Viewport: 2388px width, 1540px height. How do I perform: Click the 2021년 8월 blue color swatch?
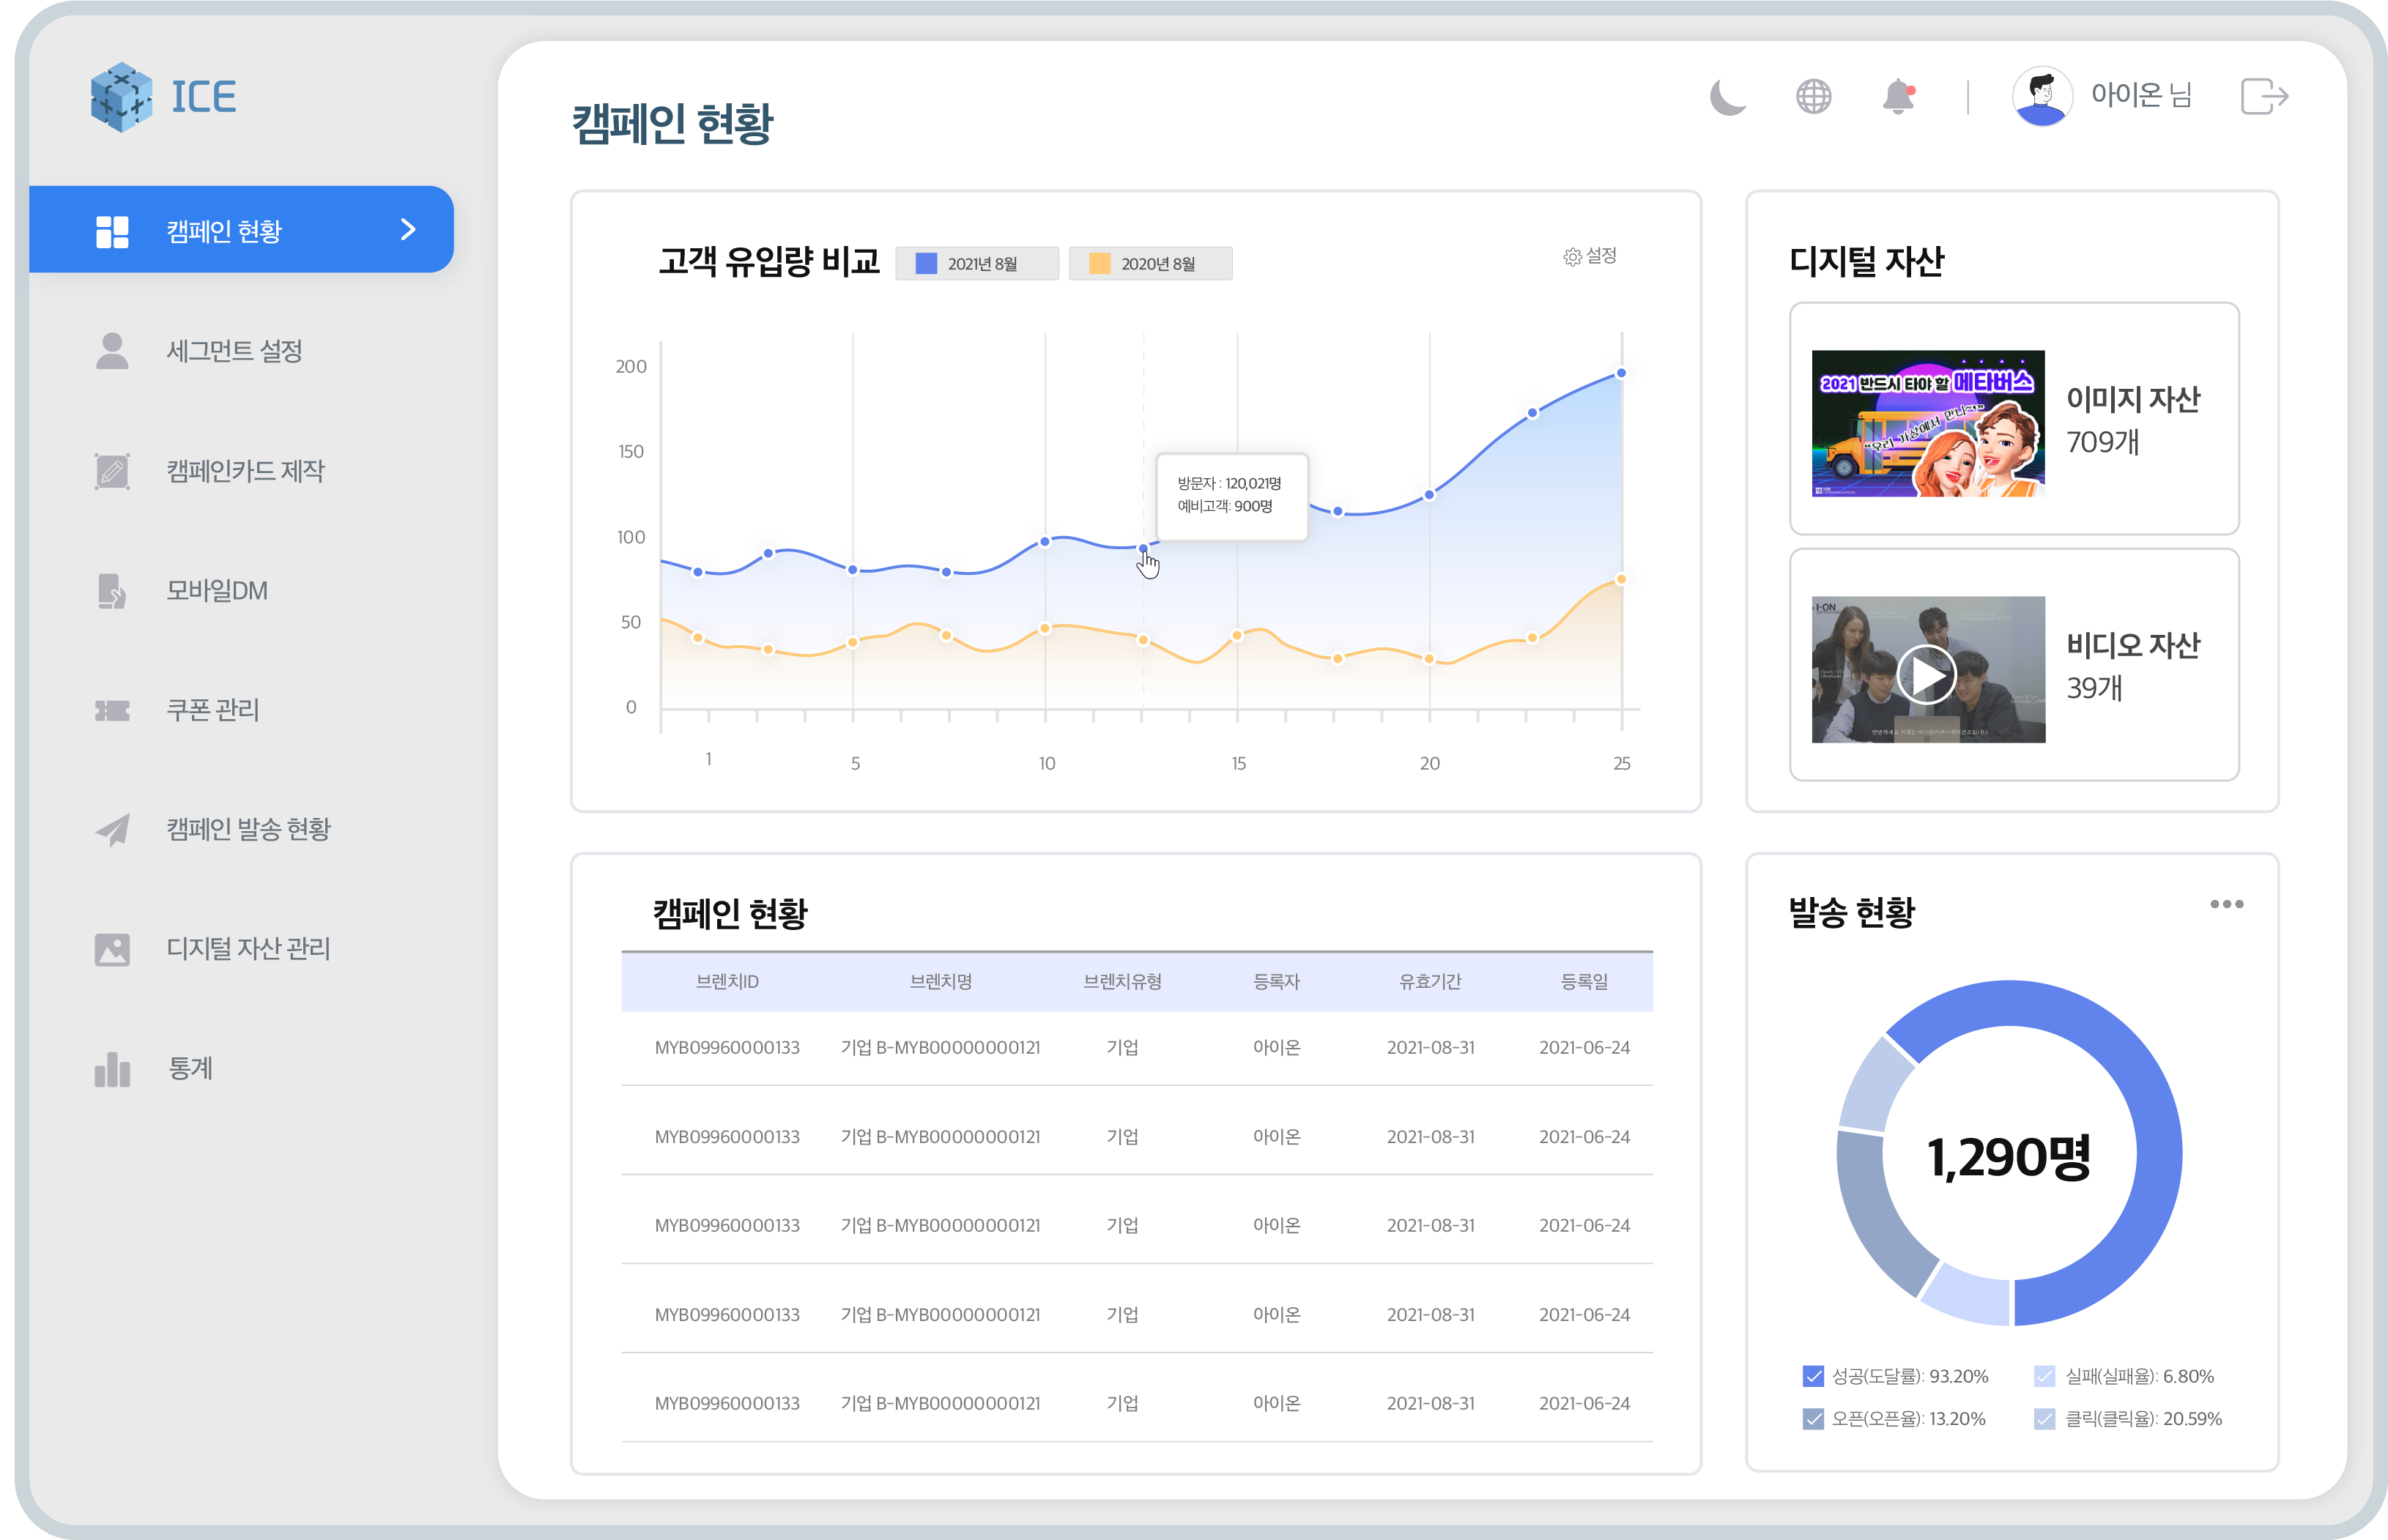tap(926, 264)
